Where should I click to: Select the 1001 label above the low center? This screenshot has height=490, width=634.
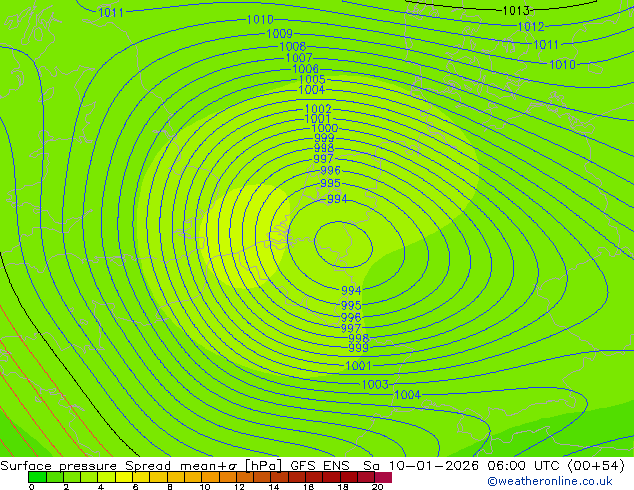(317, 118)
